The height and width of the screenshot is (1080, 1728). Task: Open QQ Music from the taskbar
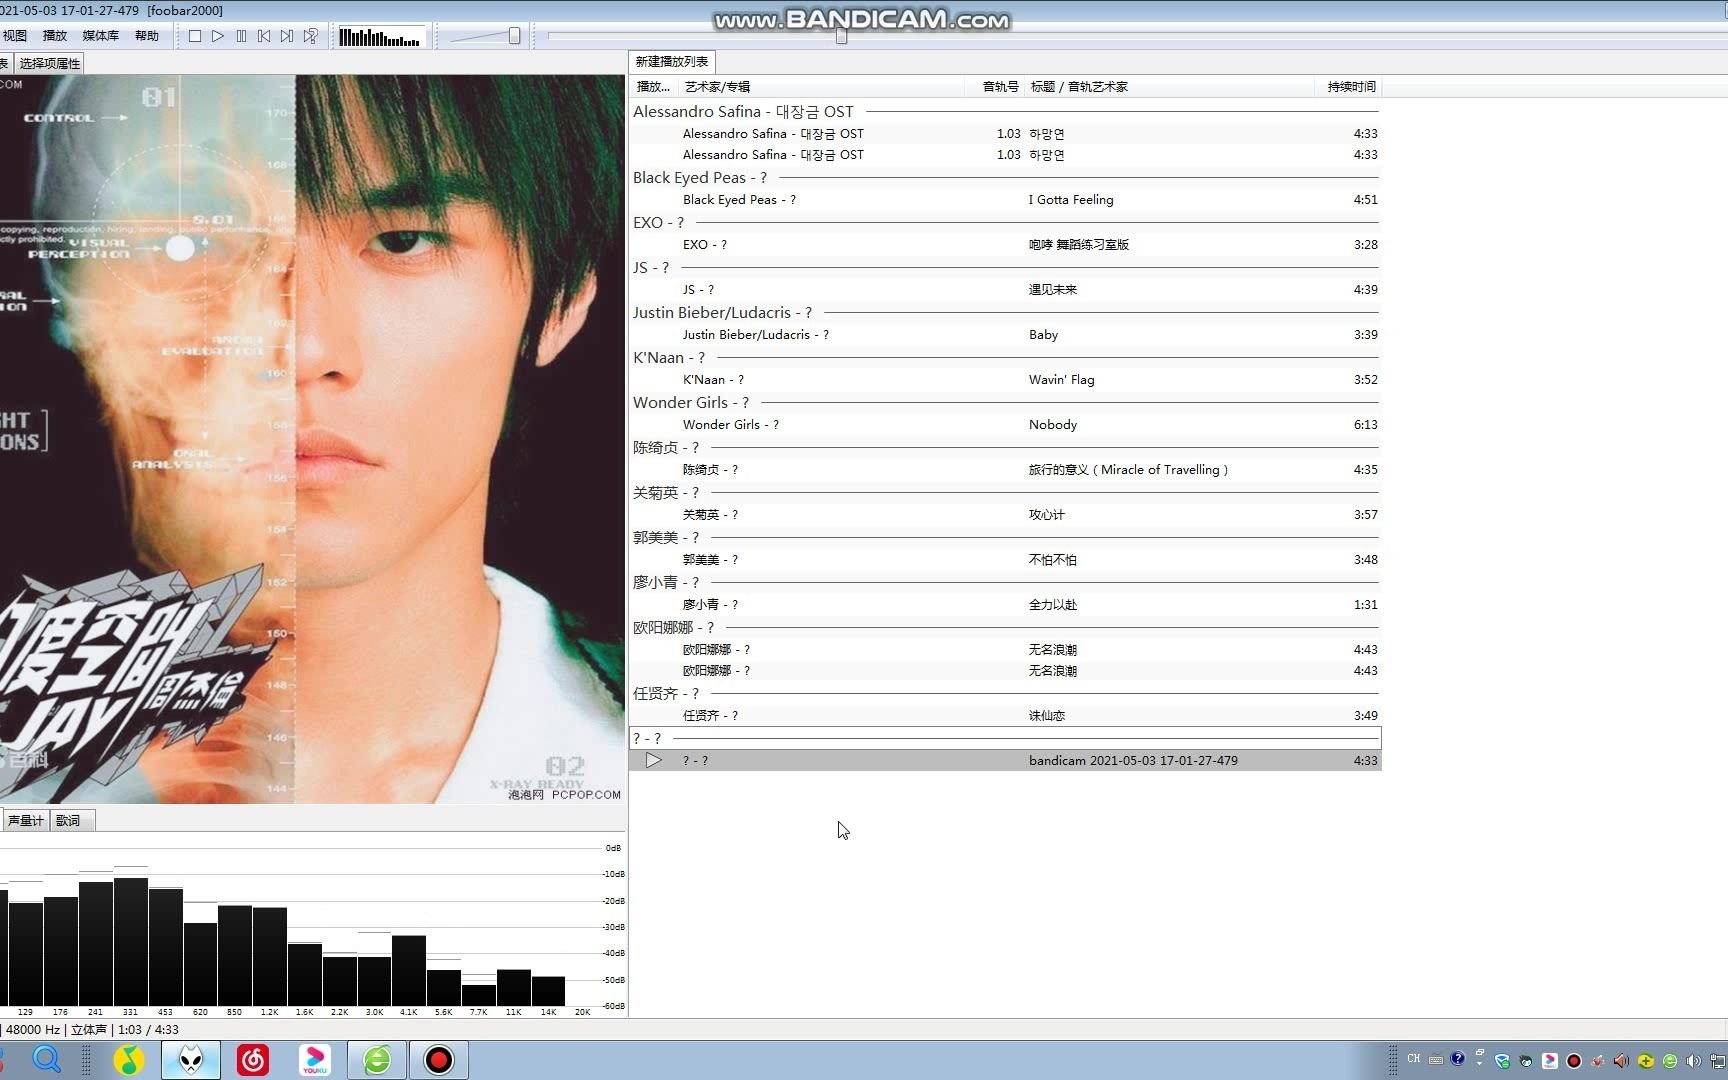(x=128, y=1060)
